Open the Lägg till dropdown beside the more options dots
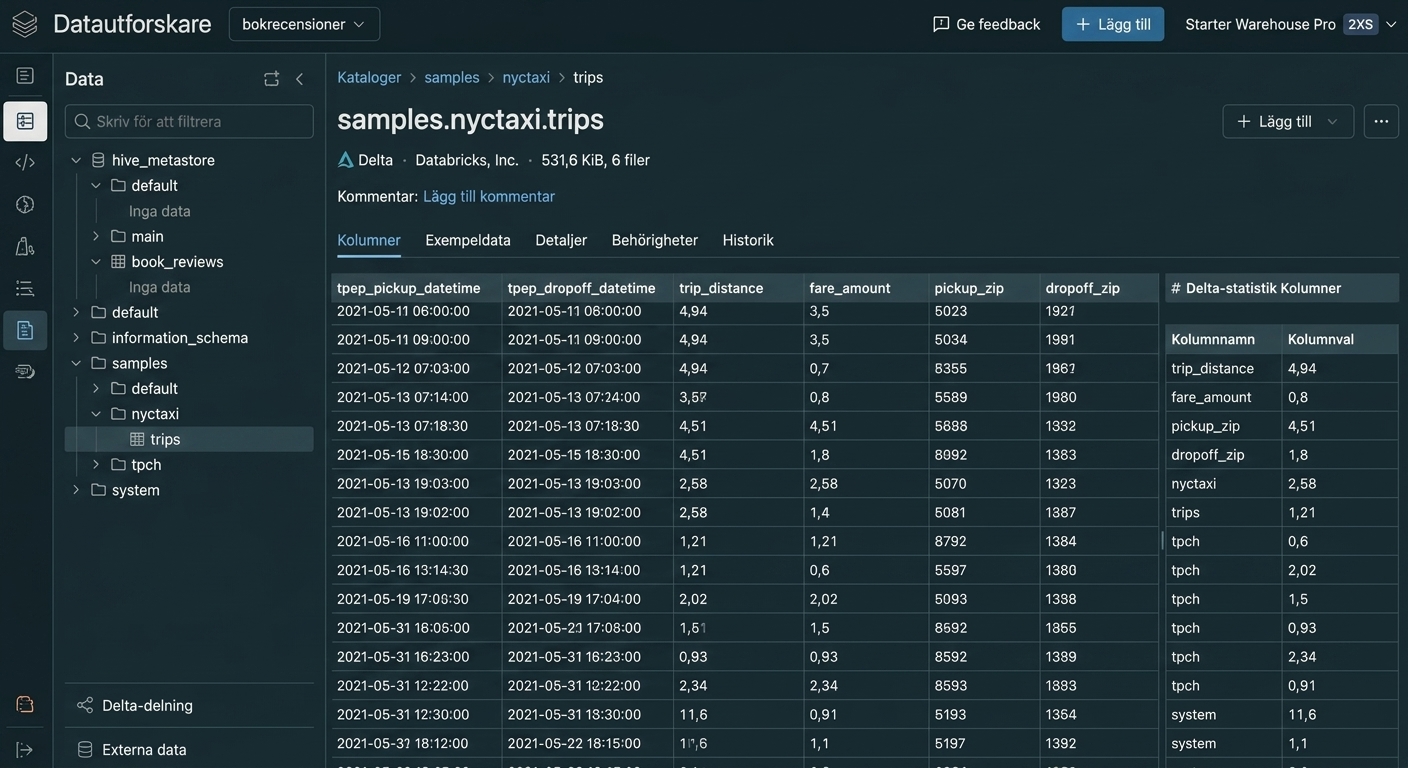Screen dimensions: 1408x768 tap(1288, 121)
